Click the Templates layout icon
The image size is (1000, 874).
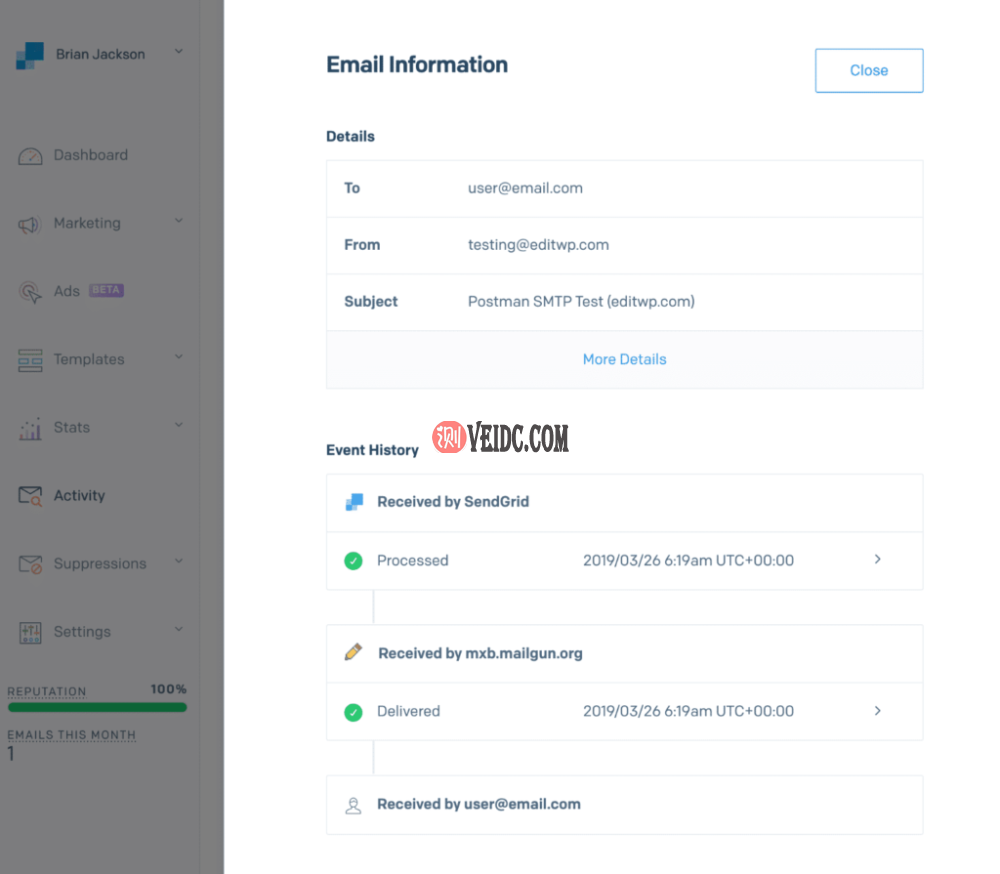coord(30,360)
